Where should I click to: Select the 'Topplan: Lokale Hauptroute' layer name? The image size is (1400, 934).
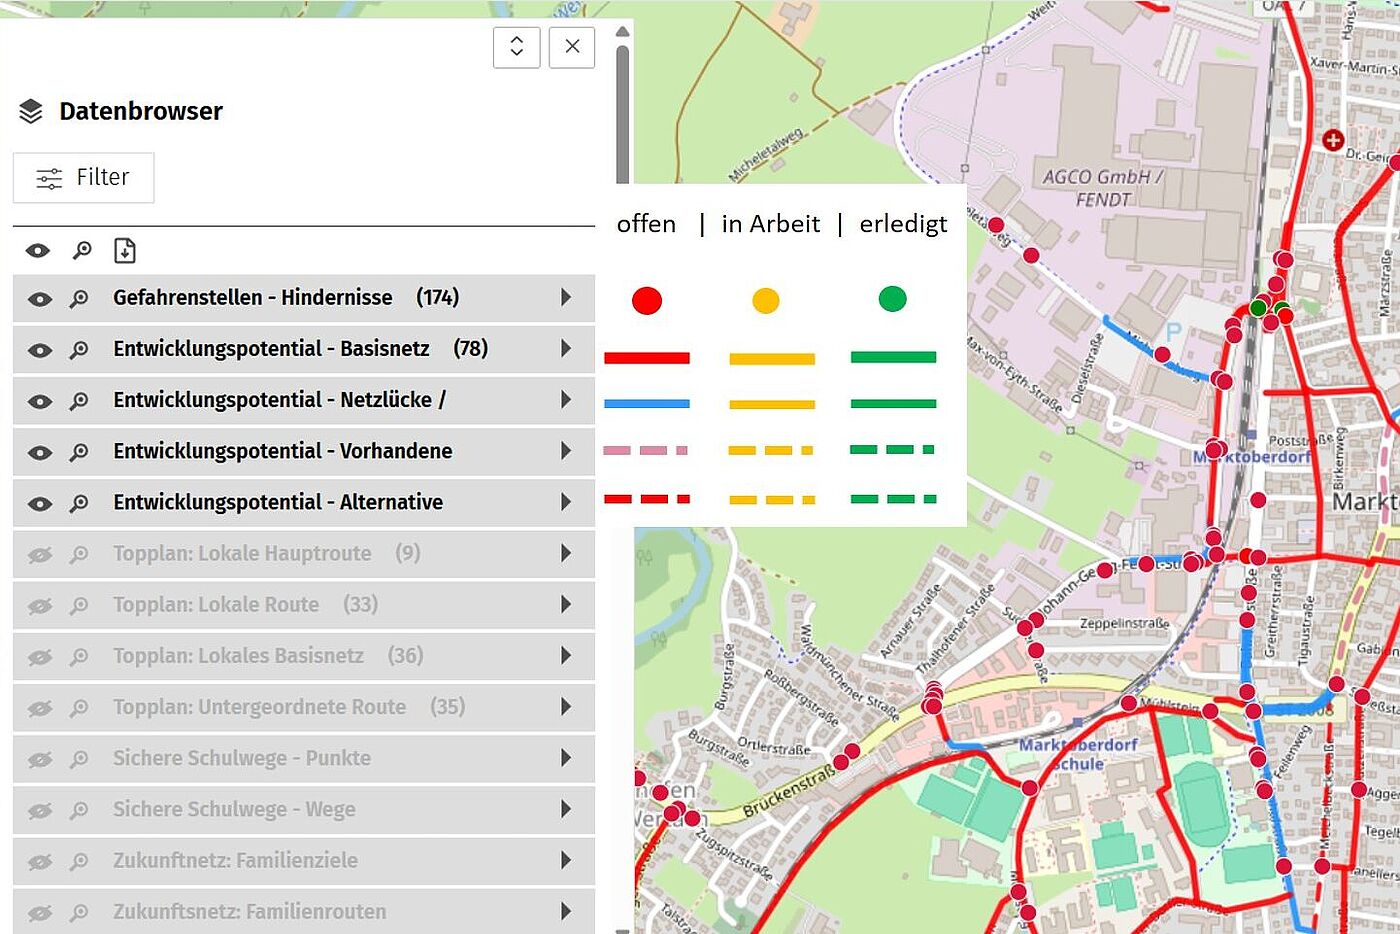[x=242, y=553]
